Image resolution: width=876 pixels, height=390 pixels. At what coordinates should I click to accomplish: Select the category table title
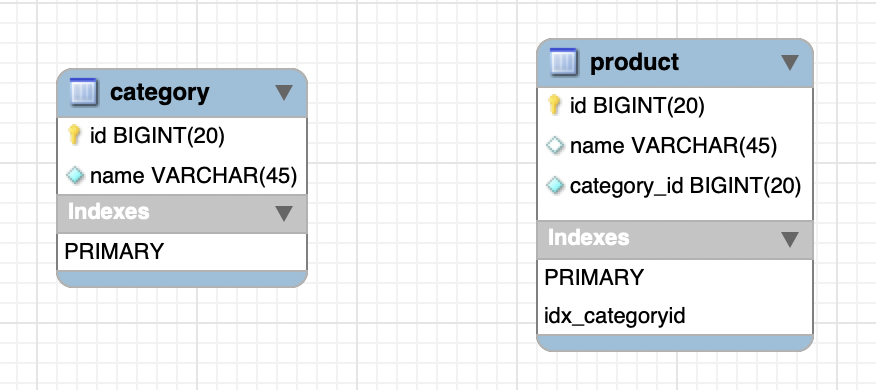pyautogui.click(x=160, y=93)
